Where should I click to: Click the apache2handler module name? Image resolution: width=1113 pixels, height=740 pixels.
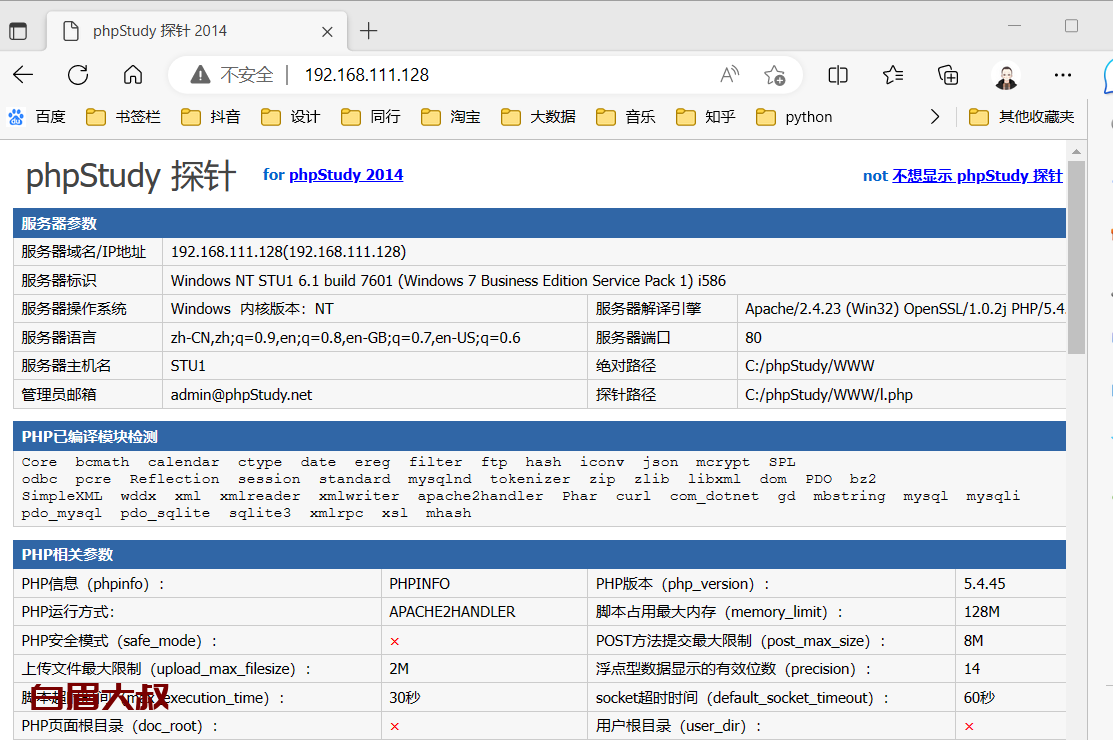pyautogui.click(x=480, y=496)
